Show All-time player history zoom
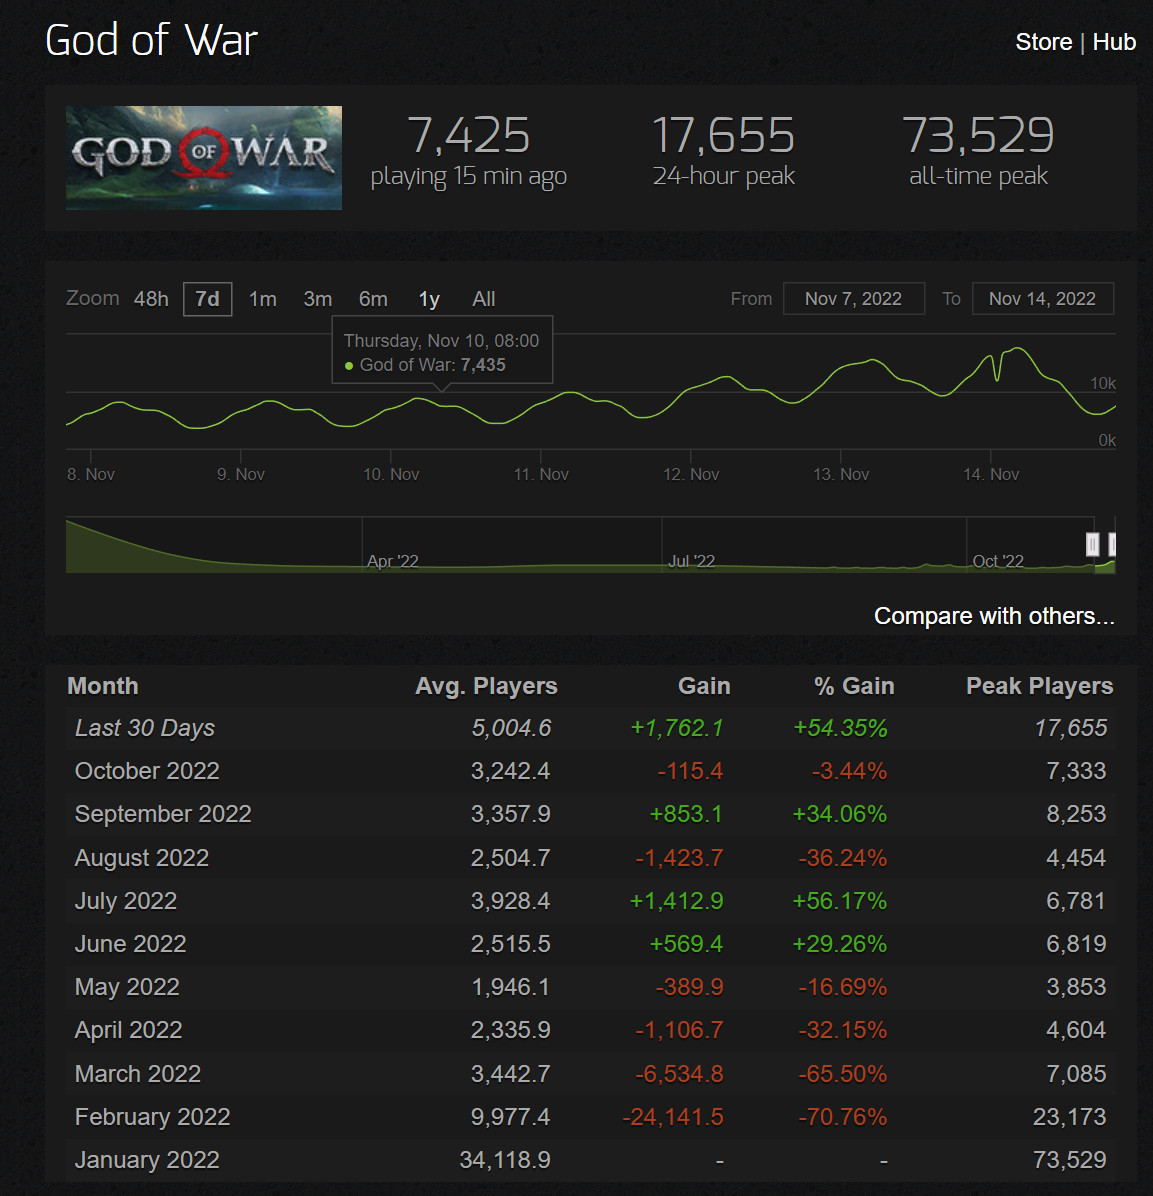Screen dimensions: 1153x1196 [x=483, y=298]
